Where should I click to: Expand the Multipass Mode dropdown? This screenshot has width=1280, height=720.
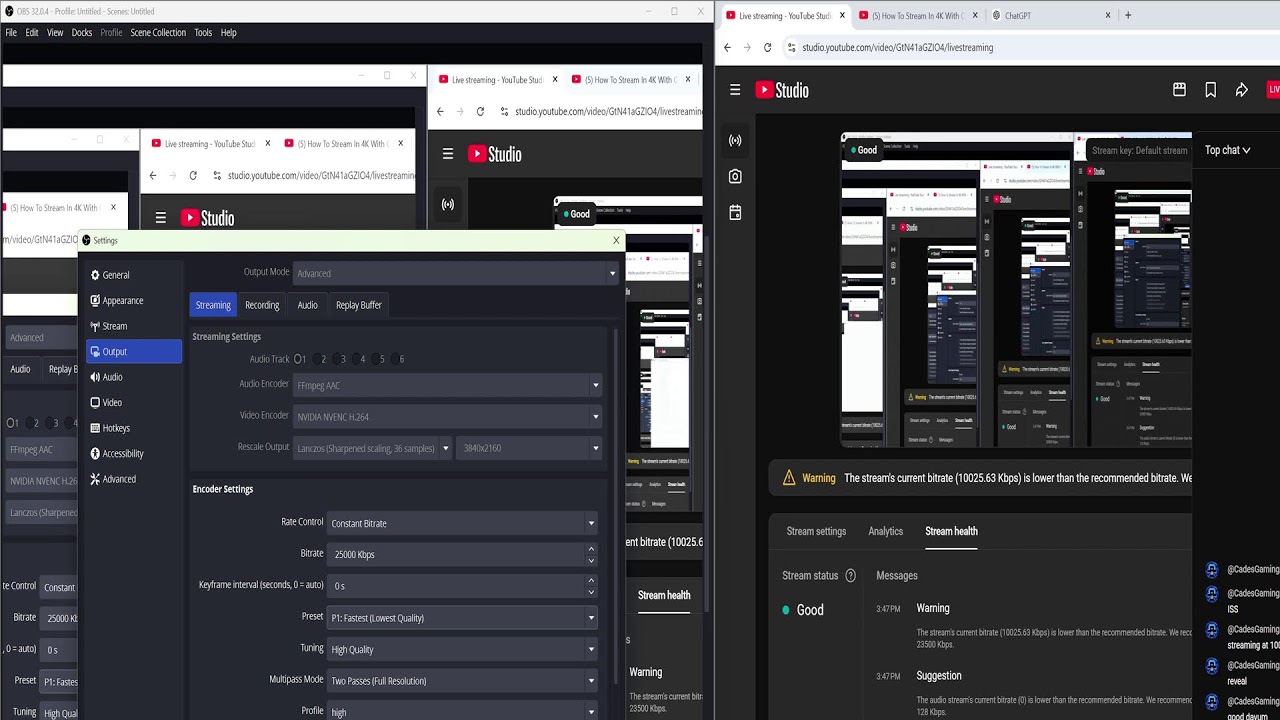pos(463,681)
